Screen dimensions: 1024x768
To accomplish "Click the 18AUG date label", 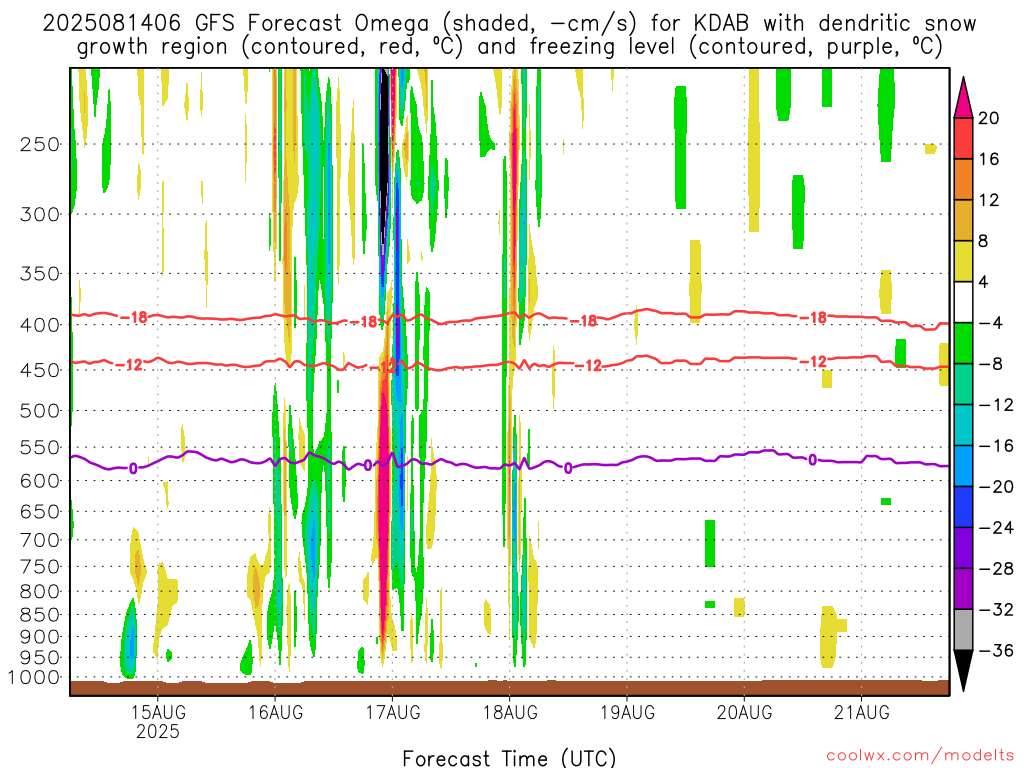I will tap(509, 712).
